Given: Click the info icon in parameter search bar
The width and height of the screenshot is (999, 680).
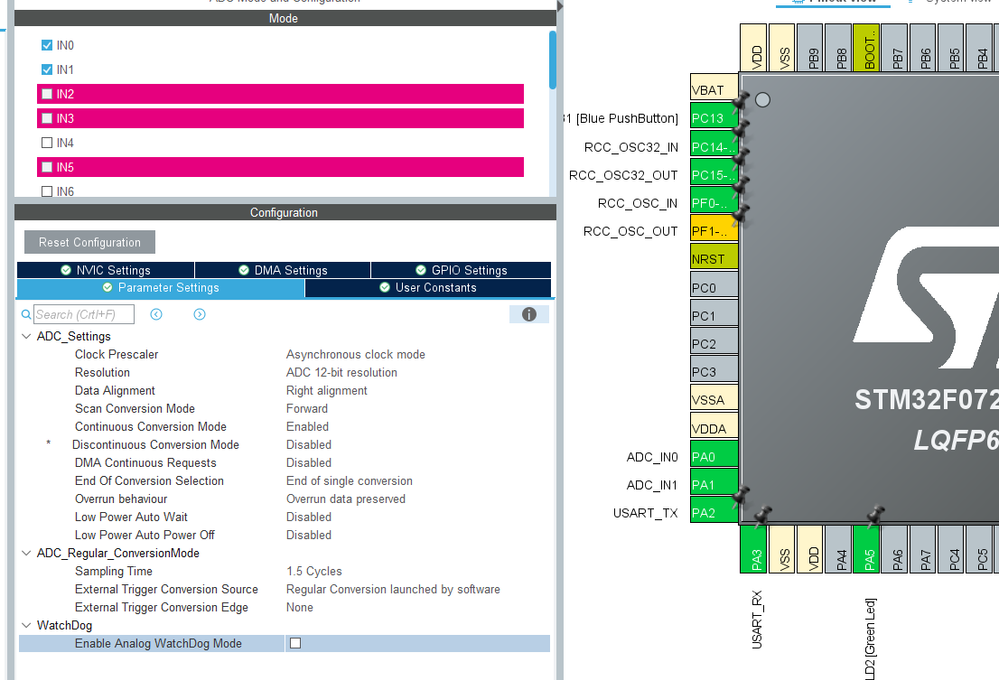Looking at the screenshot, I should click(x=529, y=314).
